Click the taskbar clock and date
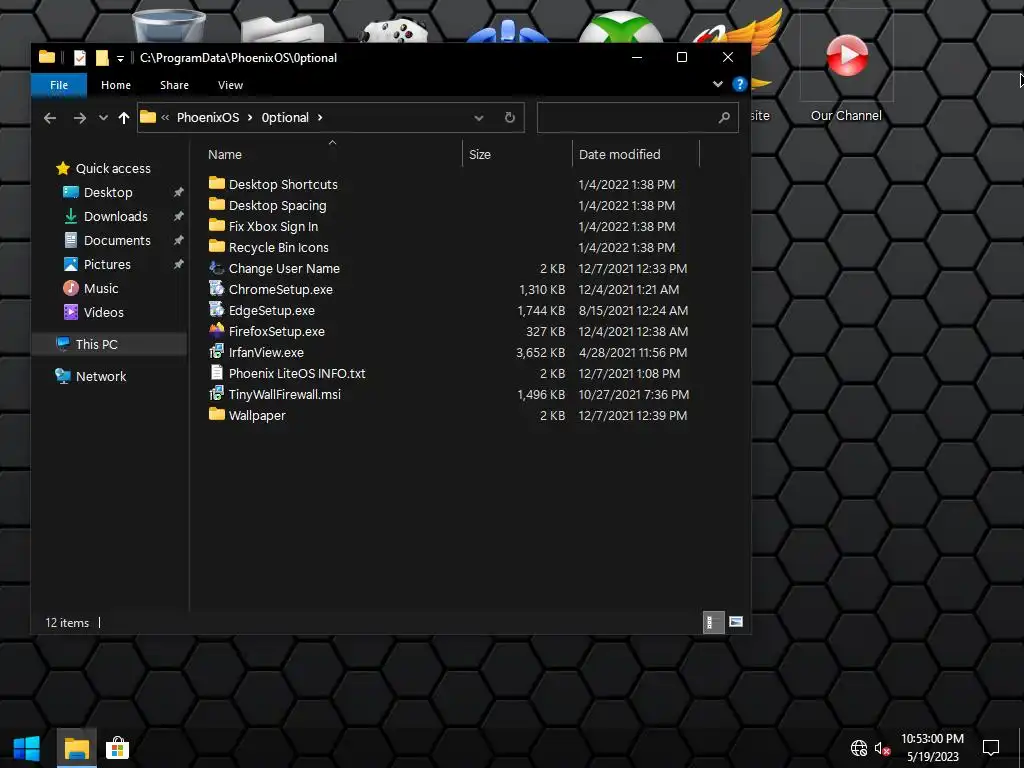Viewport: 1024px width, 768px height. tap(932, 748)
